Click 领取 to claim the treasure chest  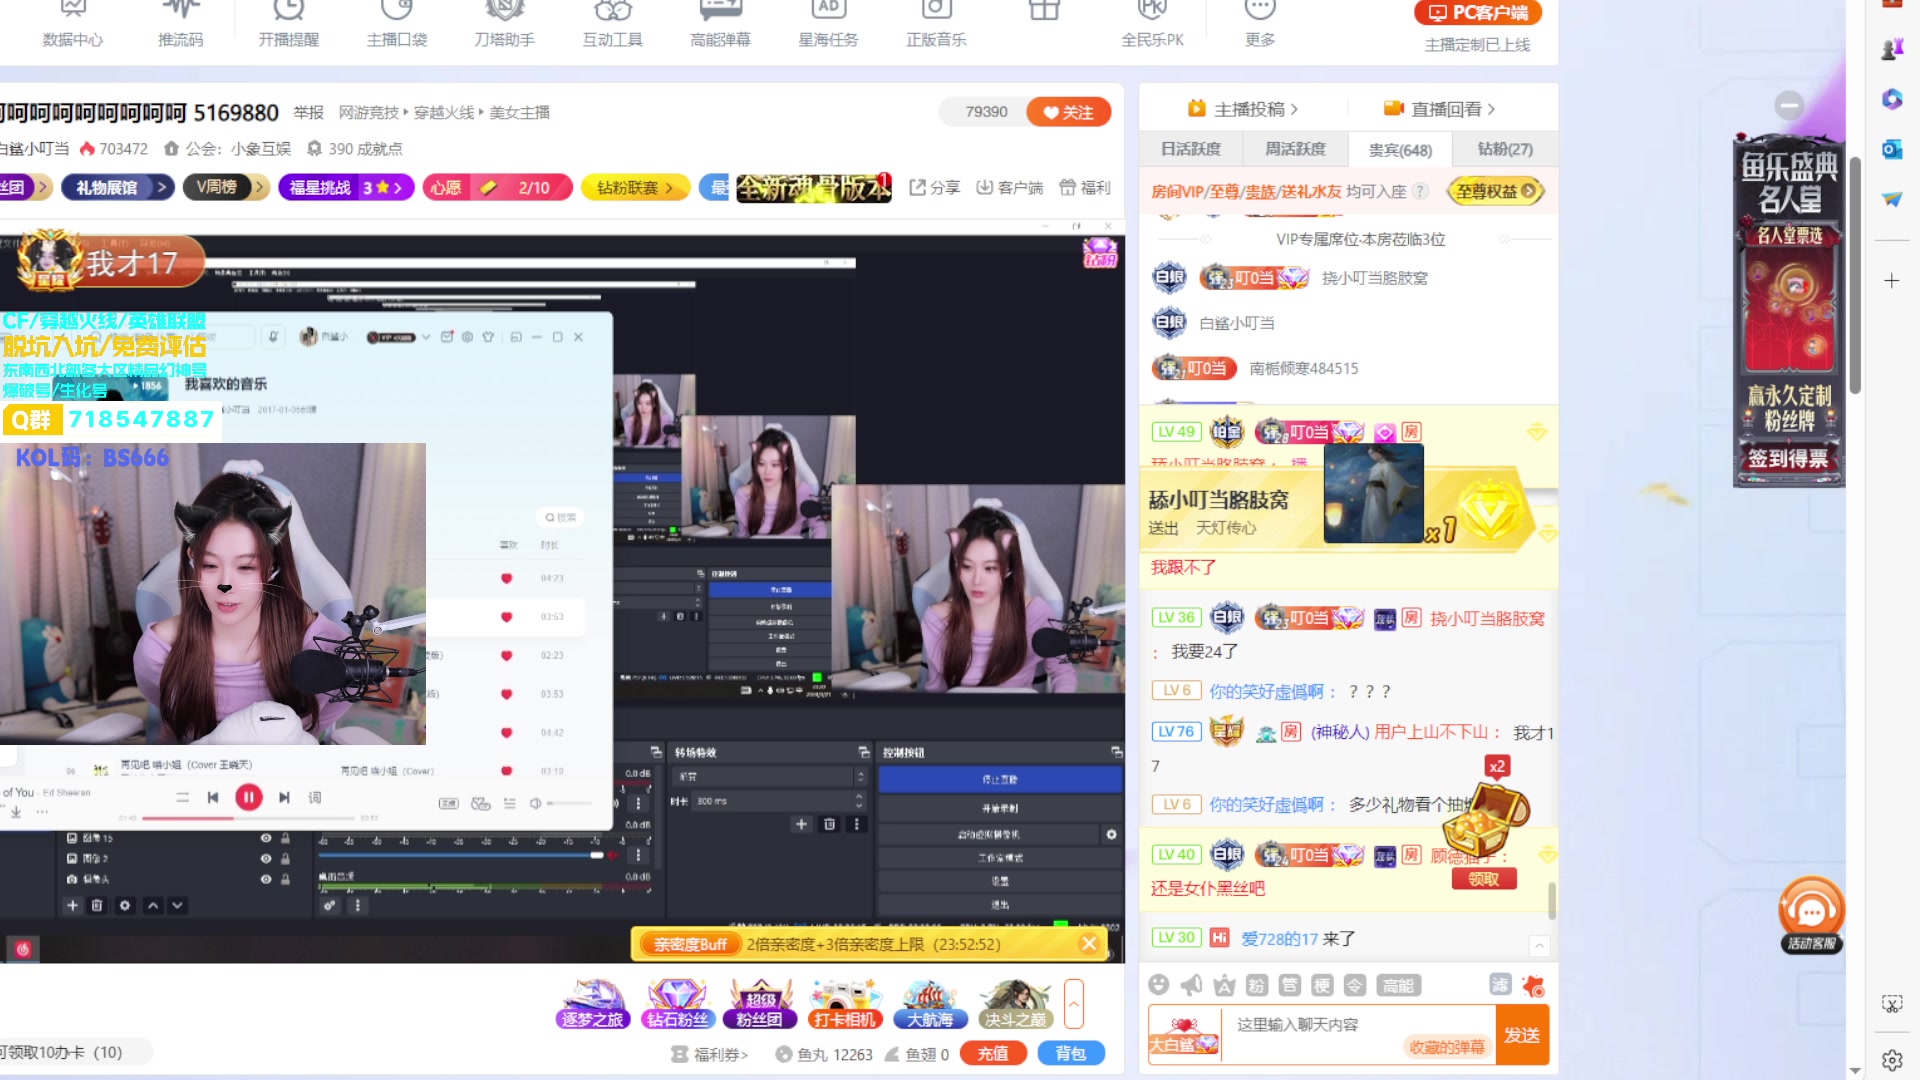click(x=1484, y=879)
